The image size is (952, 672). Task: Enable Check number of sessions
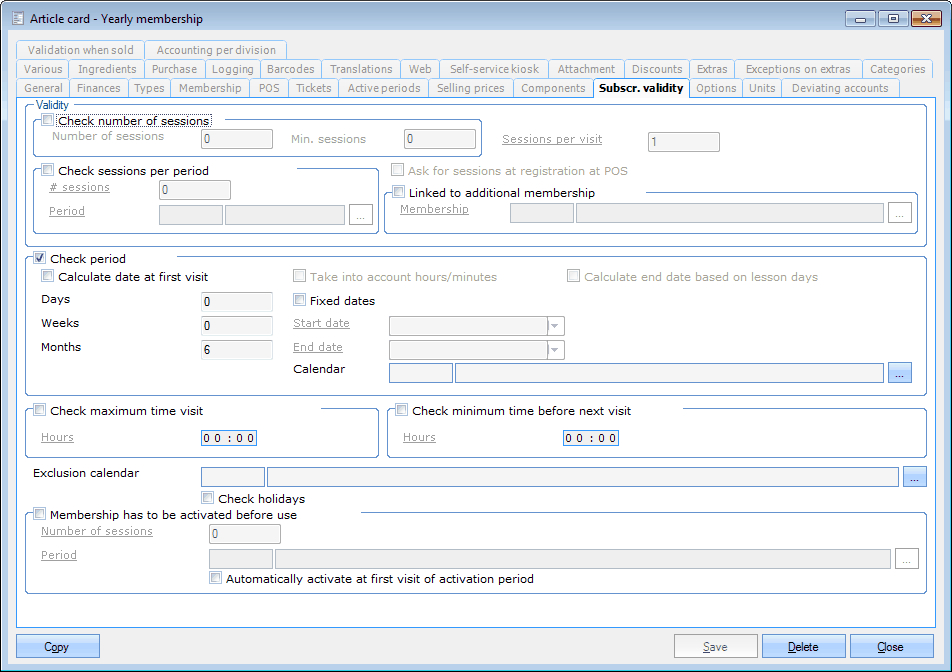48,121
